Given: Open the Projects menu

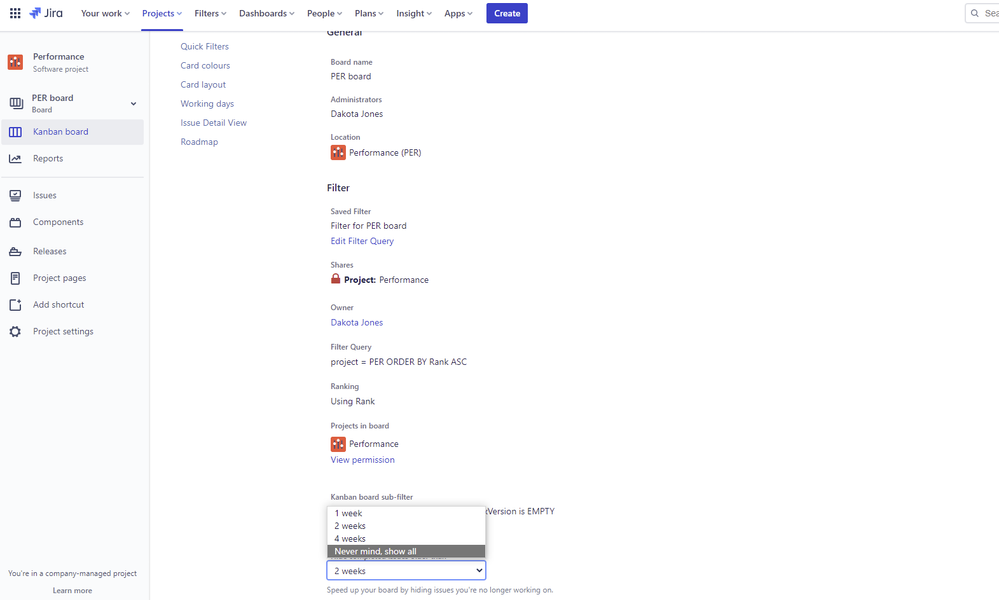Looking at the screenshot, I should (x=162, y=13).
